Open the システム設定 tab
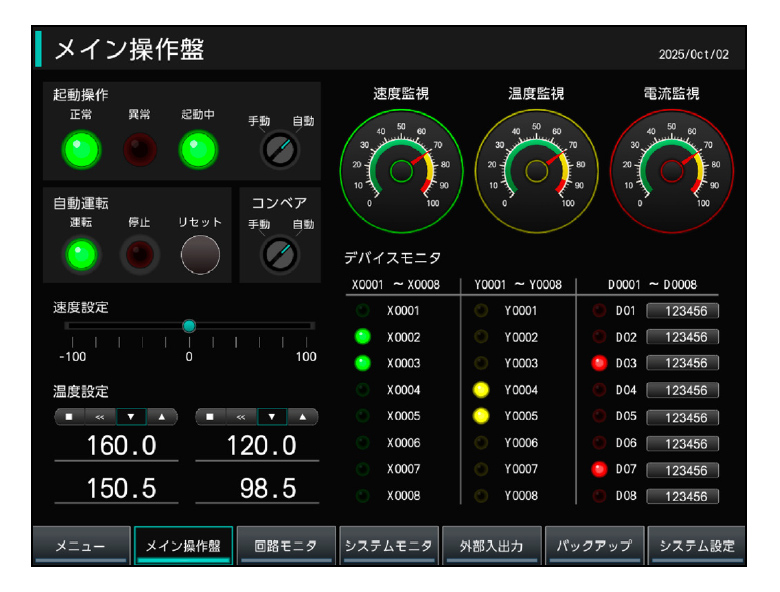Image resolution: width=780 pixels, height=592 pixels. coord(697,546)
